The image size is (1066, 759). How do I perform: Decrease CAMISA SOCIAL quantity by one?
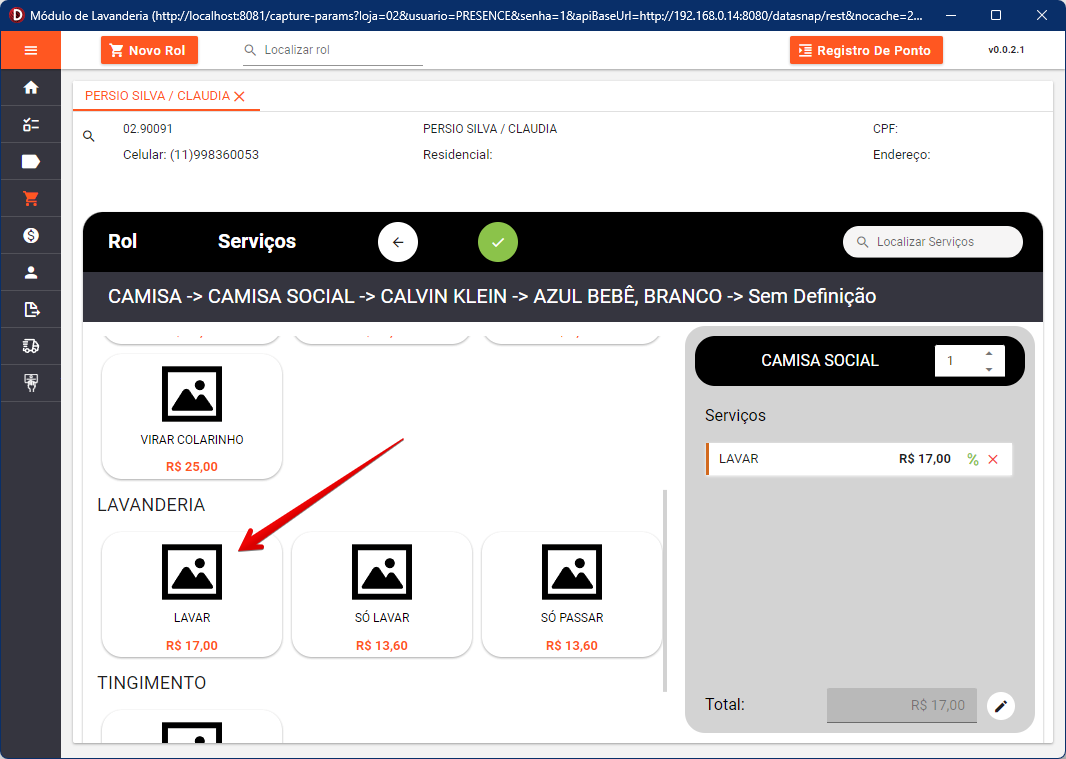tap(989, 369)
